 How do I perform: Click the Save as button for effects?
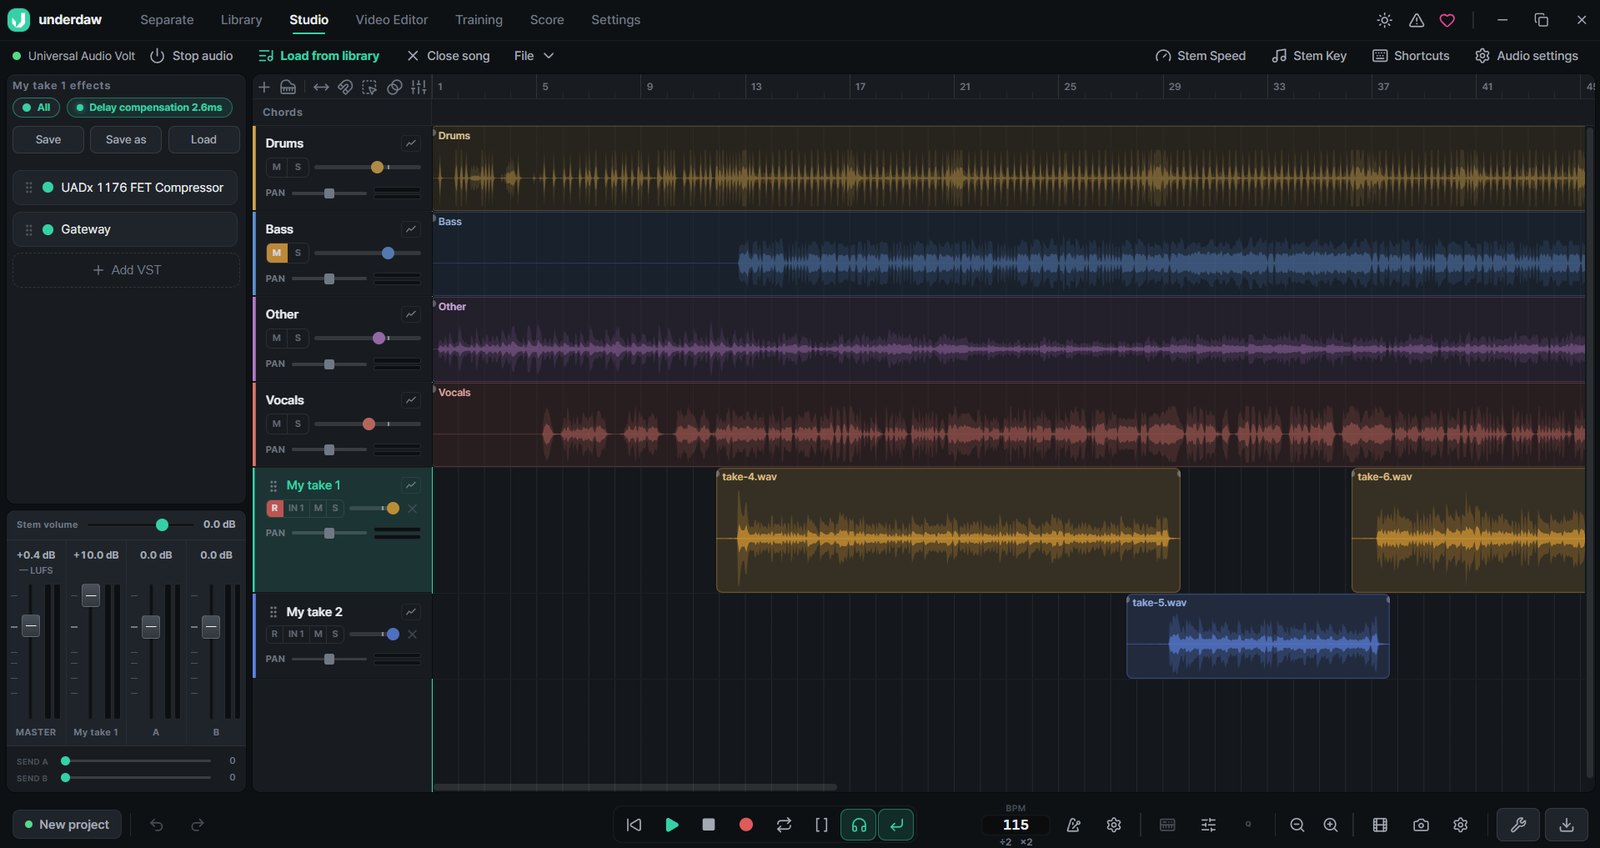(126, 140)
